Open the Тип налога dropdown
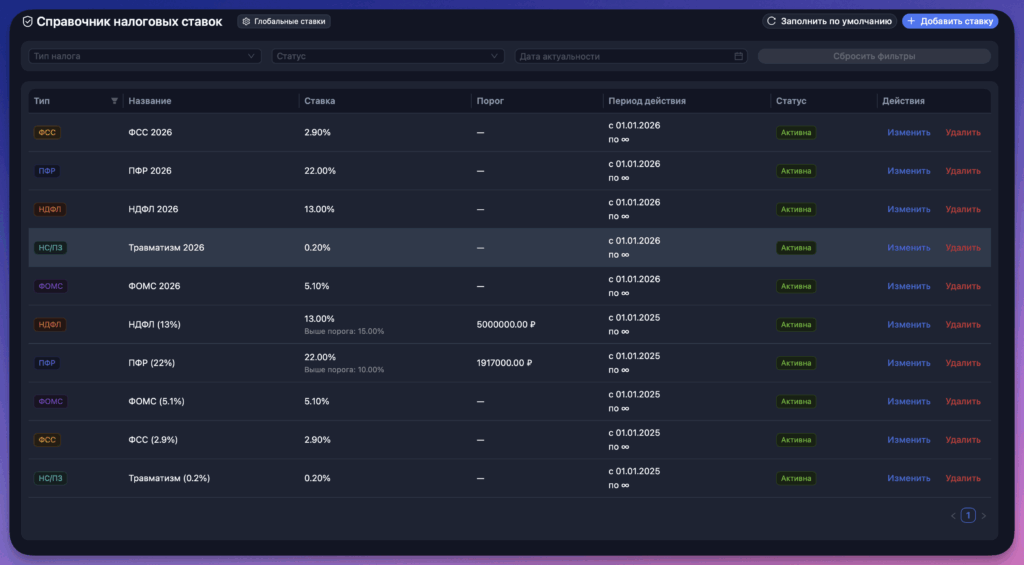Image resolution: width=1024 pixels, height=565 pixels. click(x=144, y=56)
